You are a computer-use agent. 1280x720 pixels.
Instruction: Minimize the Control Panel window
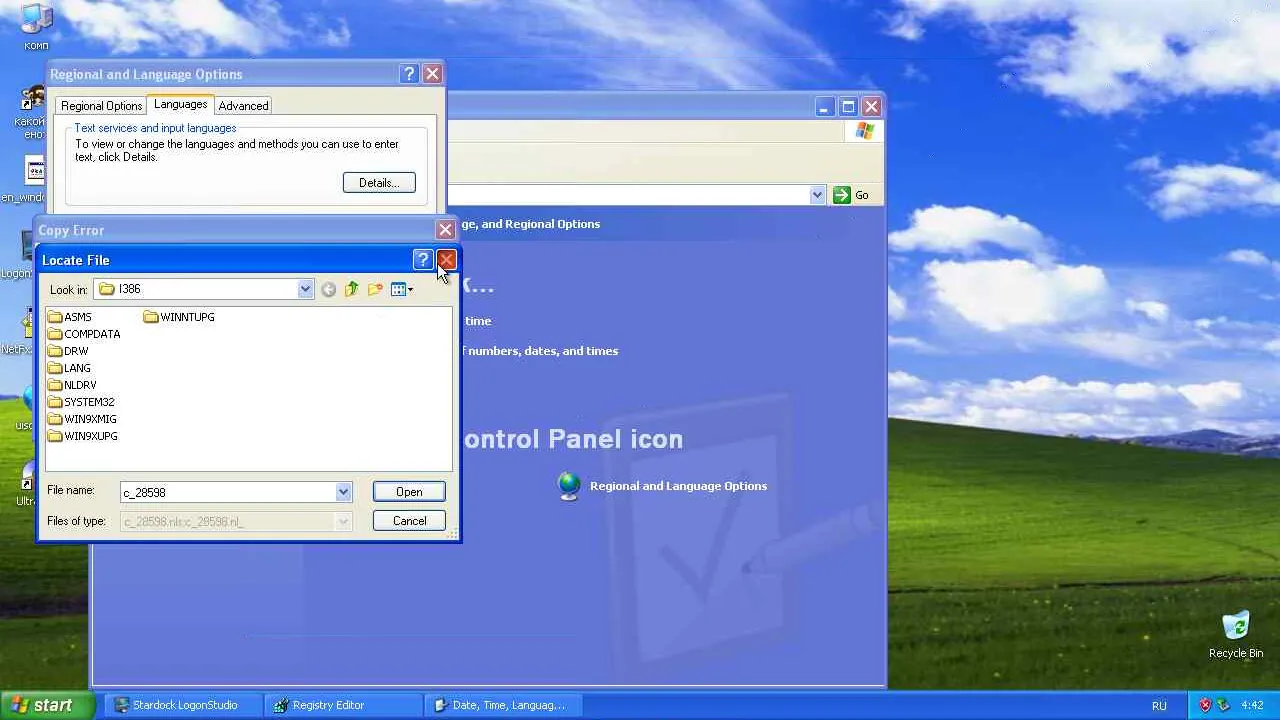[x=824, y=107]
